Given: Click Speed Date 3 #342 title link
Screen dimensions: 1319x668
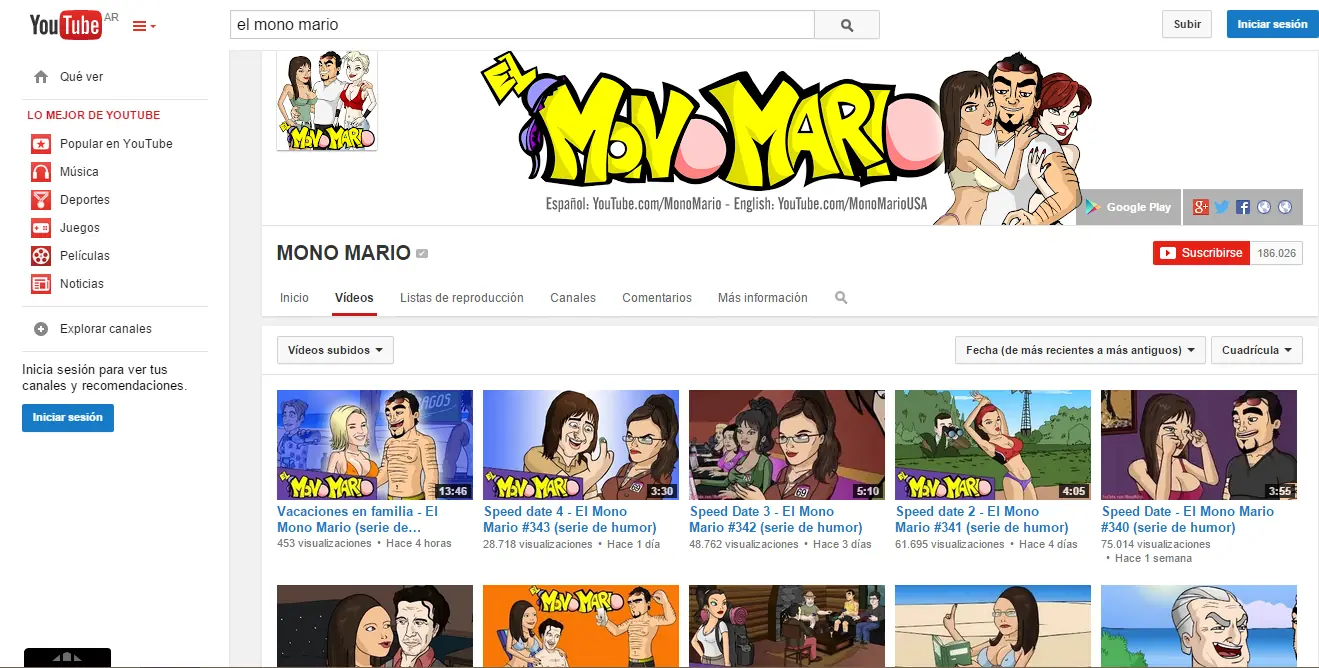Looking at the screenshot, I should point(775,519).
